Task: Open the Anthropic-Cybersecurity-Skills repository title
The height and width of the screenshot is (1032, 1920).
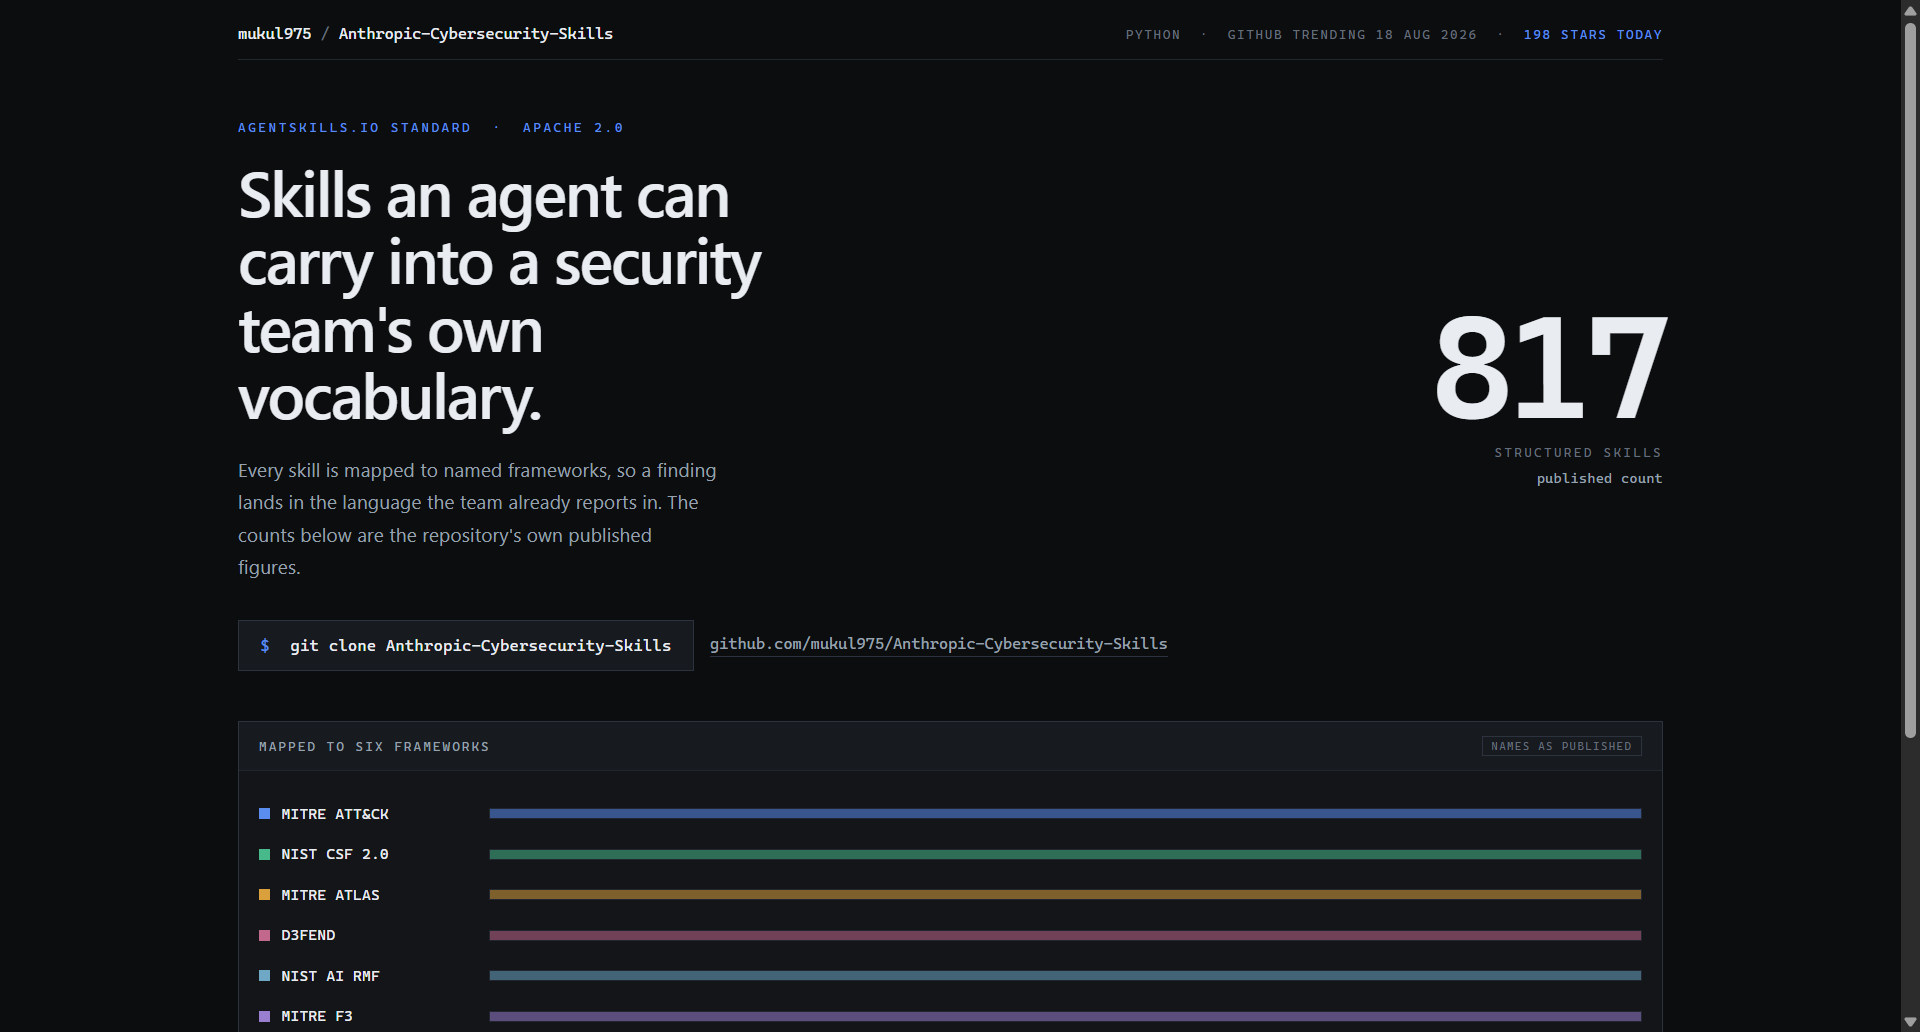Action: click(476, 34)
